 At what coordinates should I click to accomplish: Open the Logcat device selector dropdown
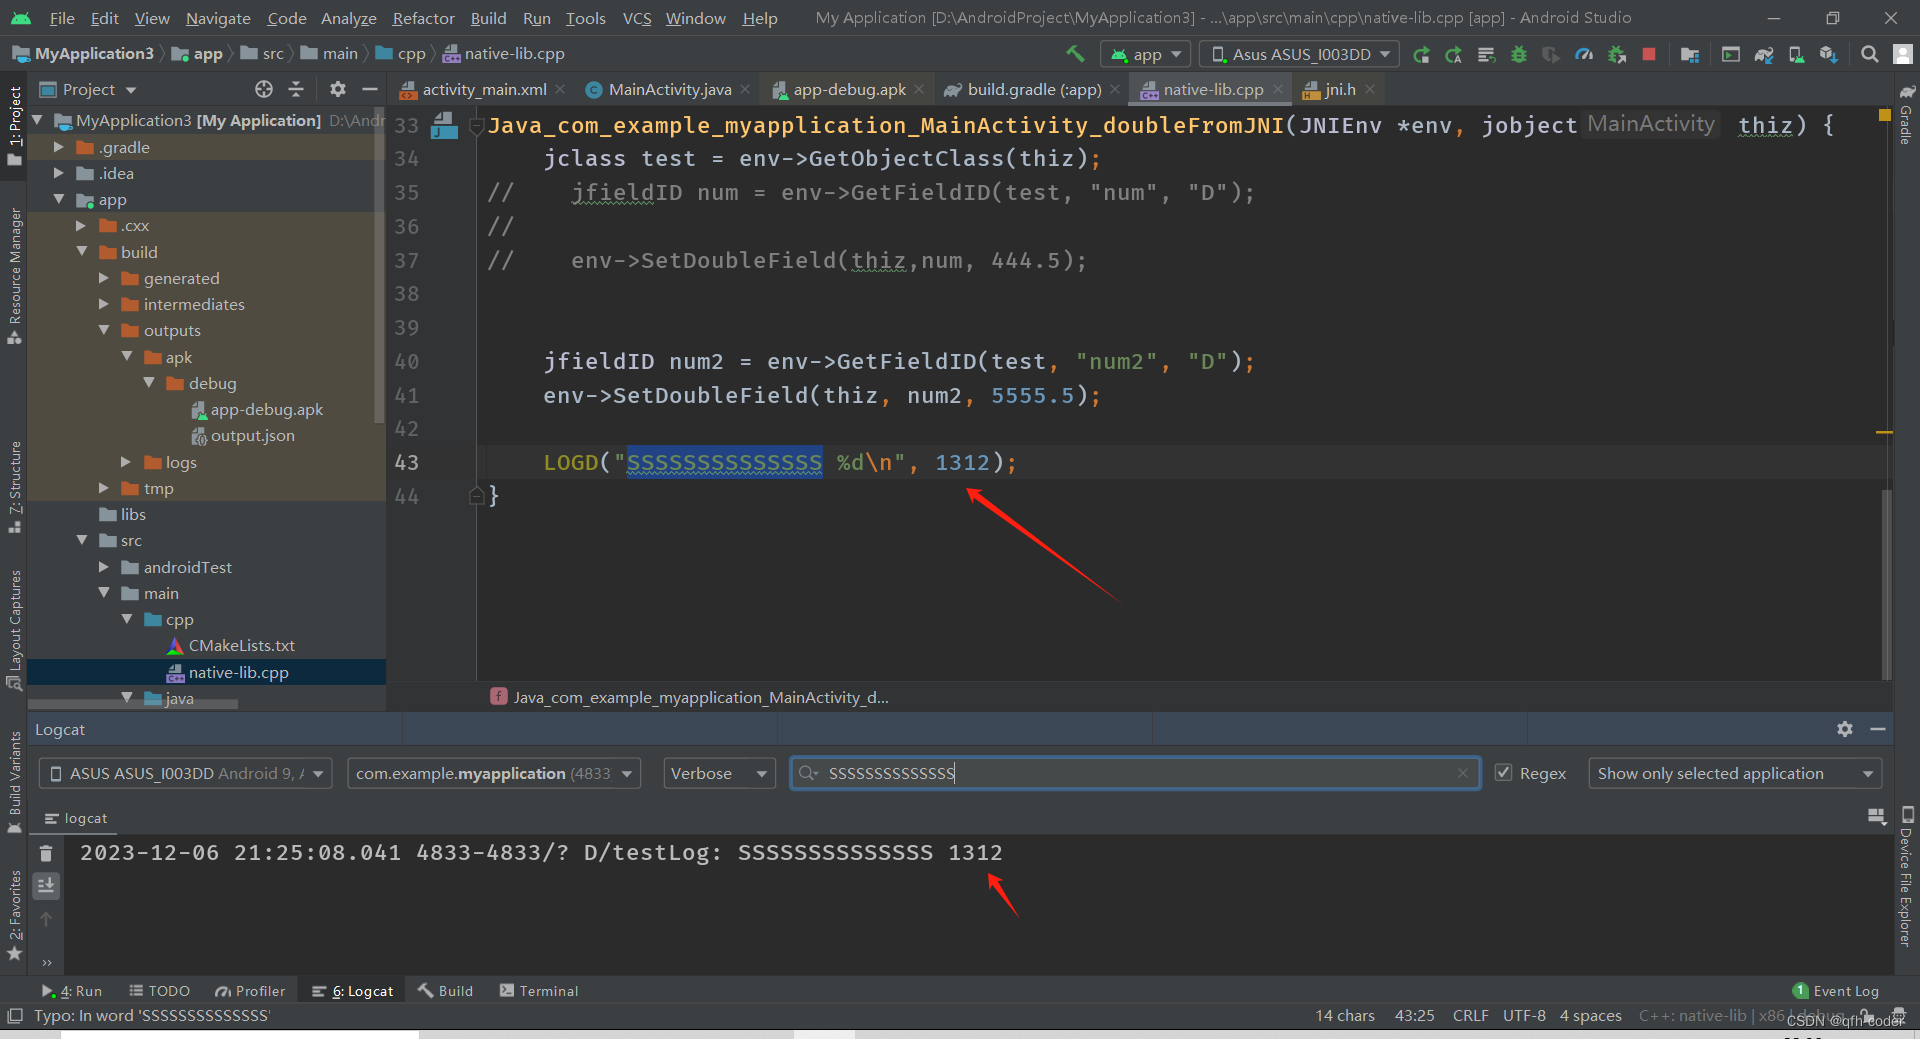[185, 773]
